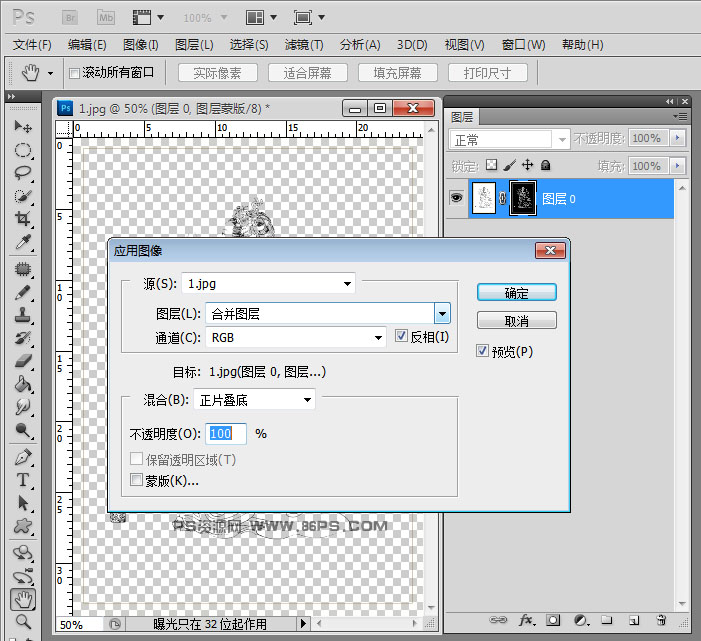The width and height of the screenshot is (701, 641).
Task: Open the Arrange Documents dropdown
Action: (262, 18)
